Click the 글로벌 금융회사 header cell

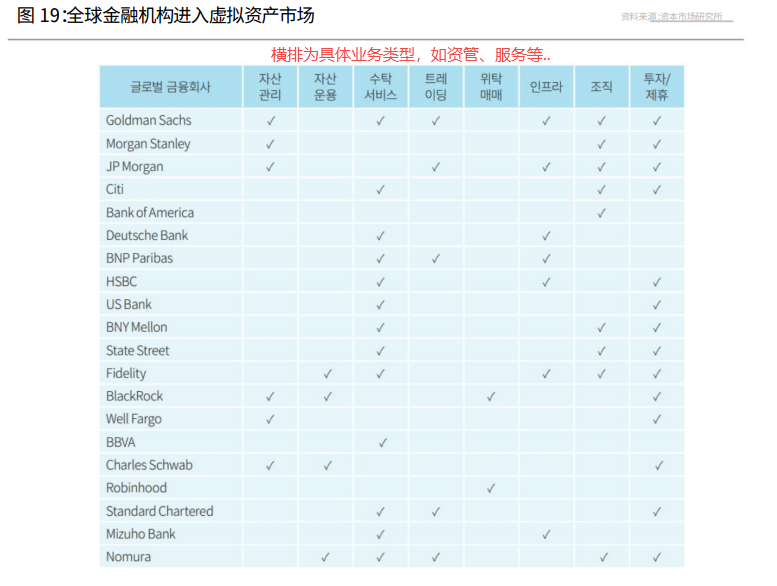tap(170, 87)
